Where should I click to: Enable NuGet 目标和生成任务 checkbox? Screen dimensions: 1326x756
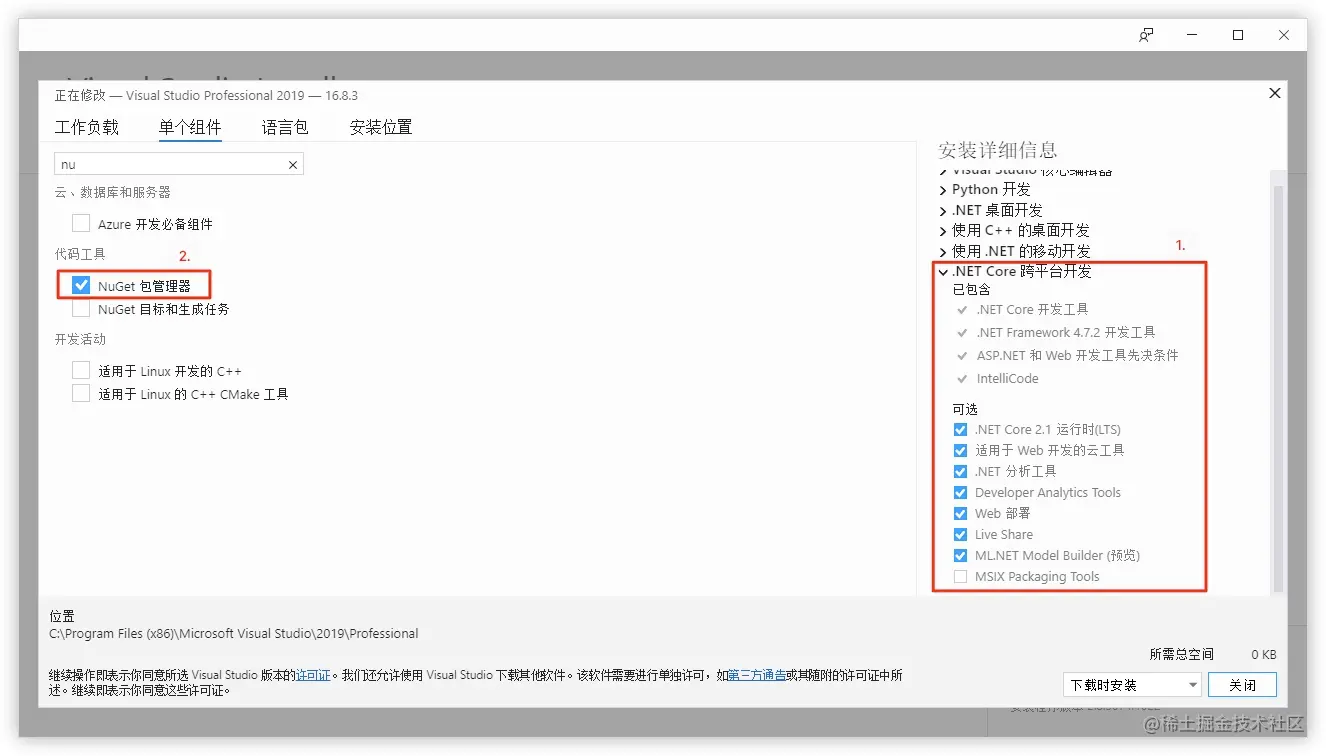[x=81, y=309]
